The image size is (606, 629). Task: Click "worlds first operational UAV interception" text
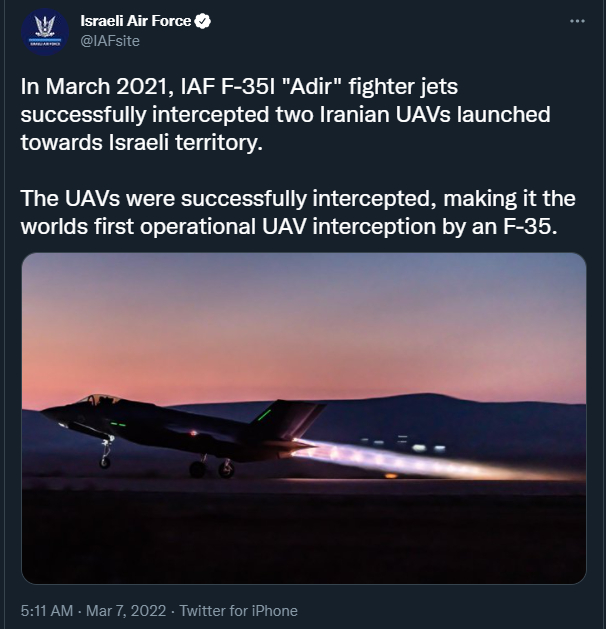262,225
